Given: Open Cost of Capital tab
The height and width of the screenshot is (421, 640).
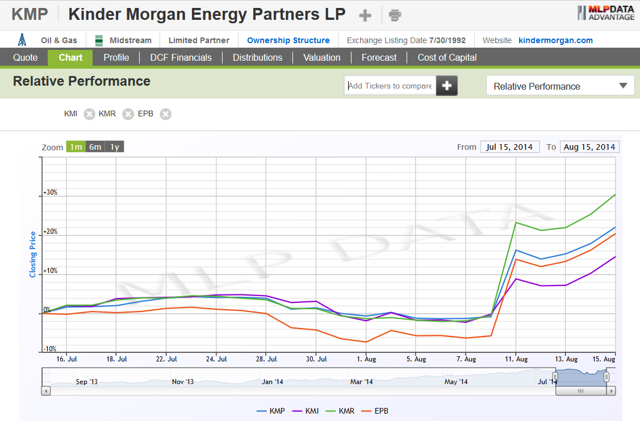Looking at the screenshot, I should click(x=447, y=58).
